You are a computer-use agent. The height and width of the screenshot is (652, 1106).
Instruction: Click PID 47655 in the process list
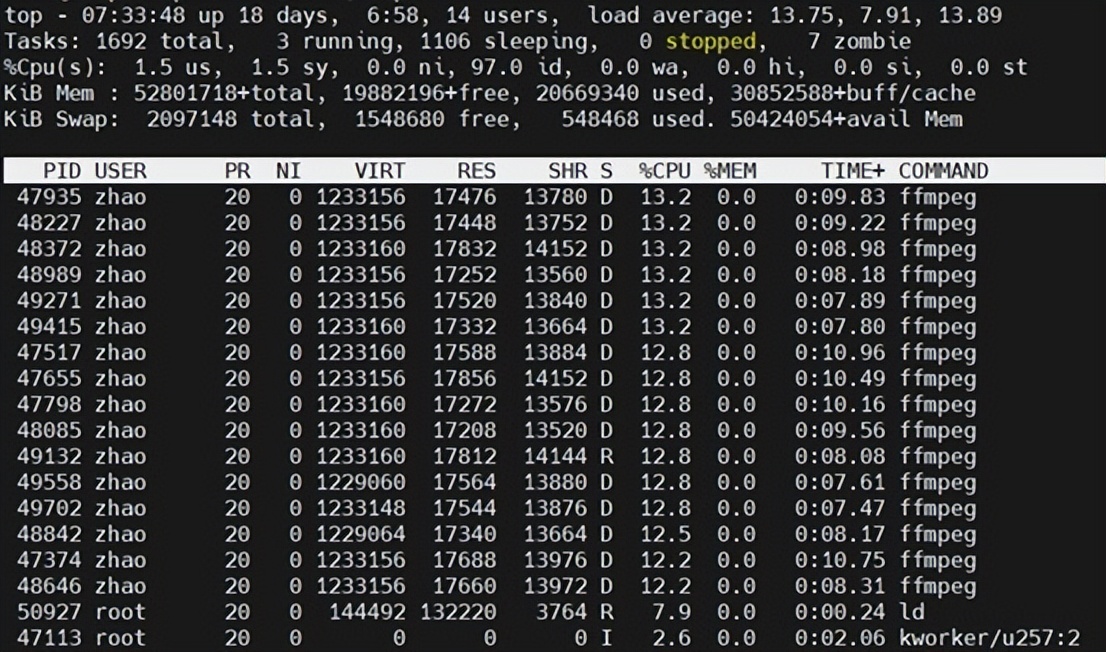(49, 378)
